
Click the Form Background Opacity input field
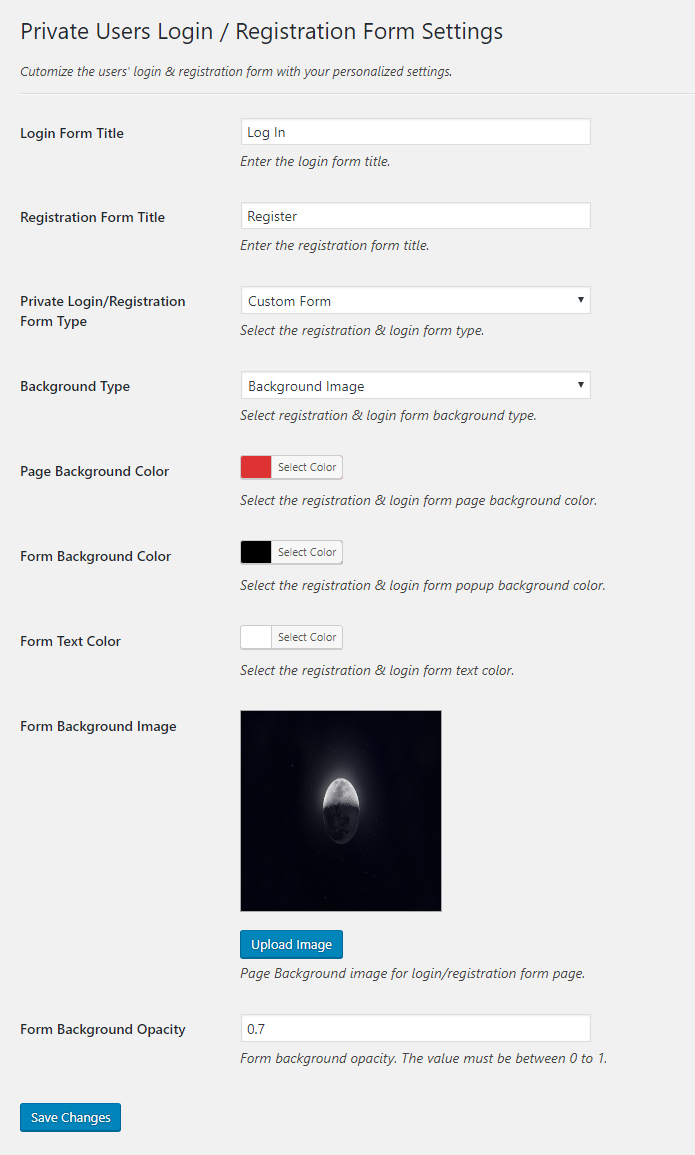pyautogui.click(x=415, y=1028)
